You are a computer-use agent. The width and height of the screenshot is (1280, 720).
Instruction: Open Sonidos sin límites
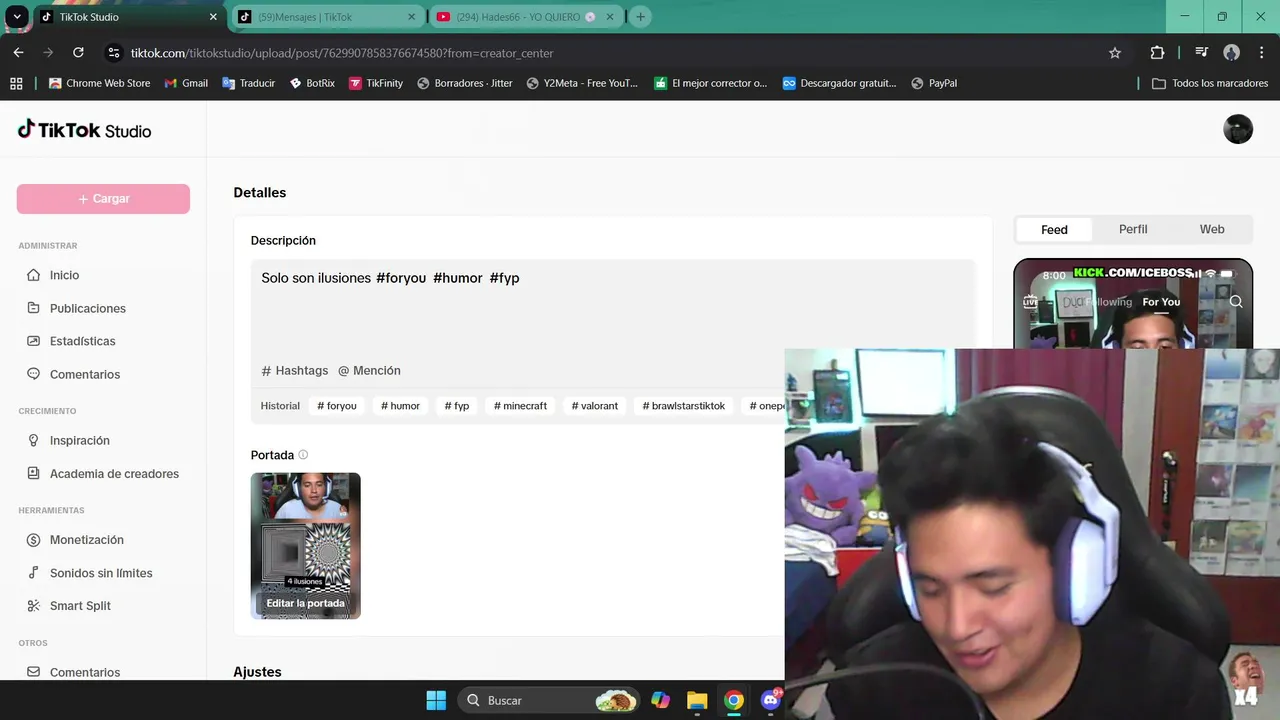(103, 573)
